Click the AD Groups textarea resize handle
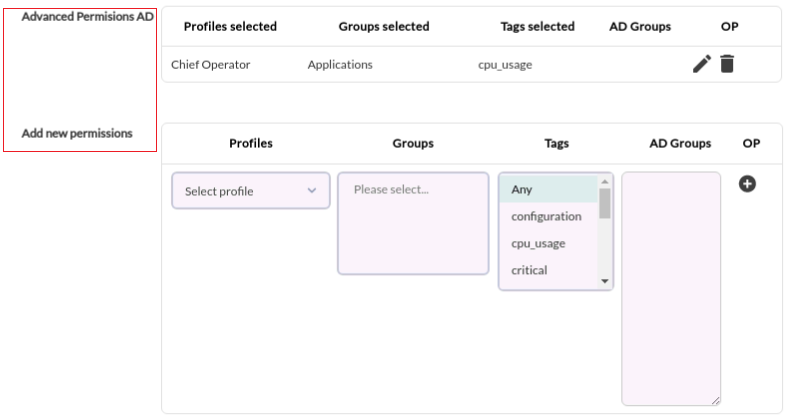The height and width of the screenshot is (420, 800). point(715,401)
